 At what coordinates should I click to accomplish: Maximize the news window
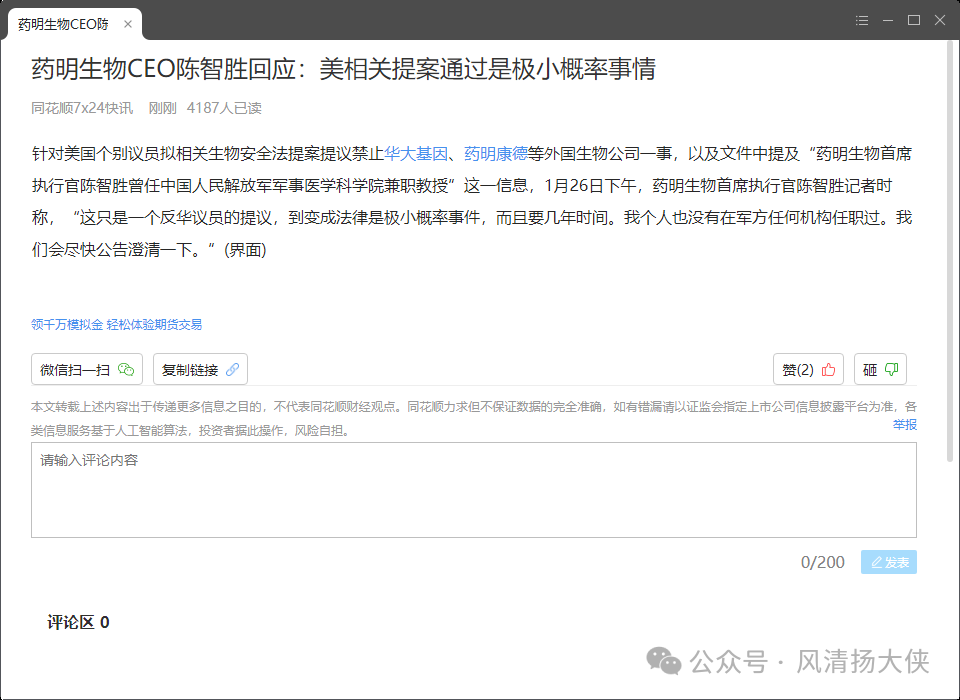coord(913,20)
